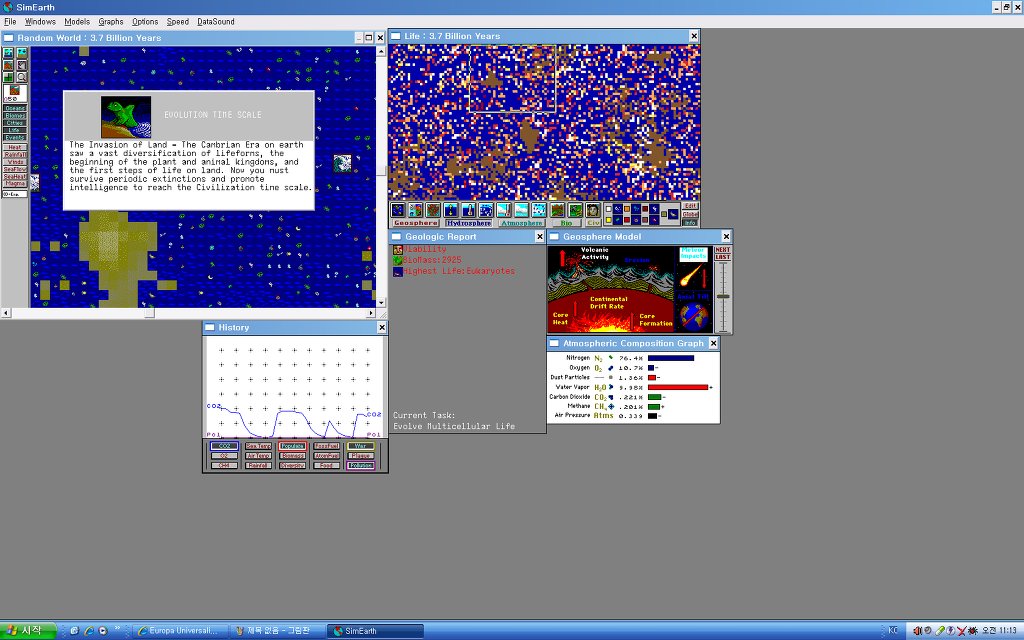Image resolution: width=1024 pixels, height=640 pixels.
Task: Open the Windows menu
Action: coord(40,22)
